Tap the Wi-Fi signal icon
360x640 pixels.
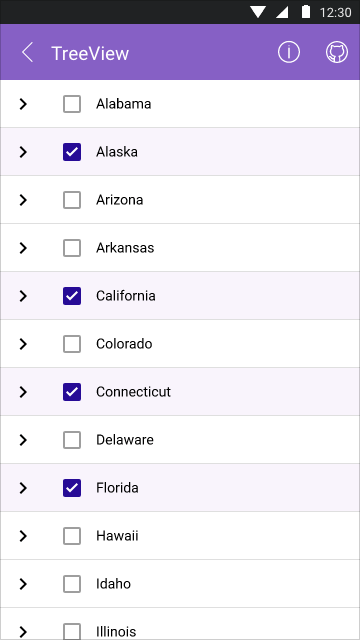pos(258,12)
